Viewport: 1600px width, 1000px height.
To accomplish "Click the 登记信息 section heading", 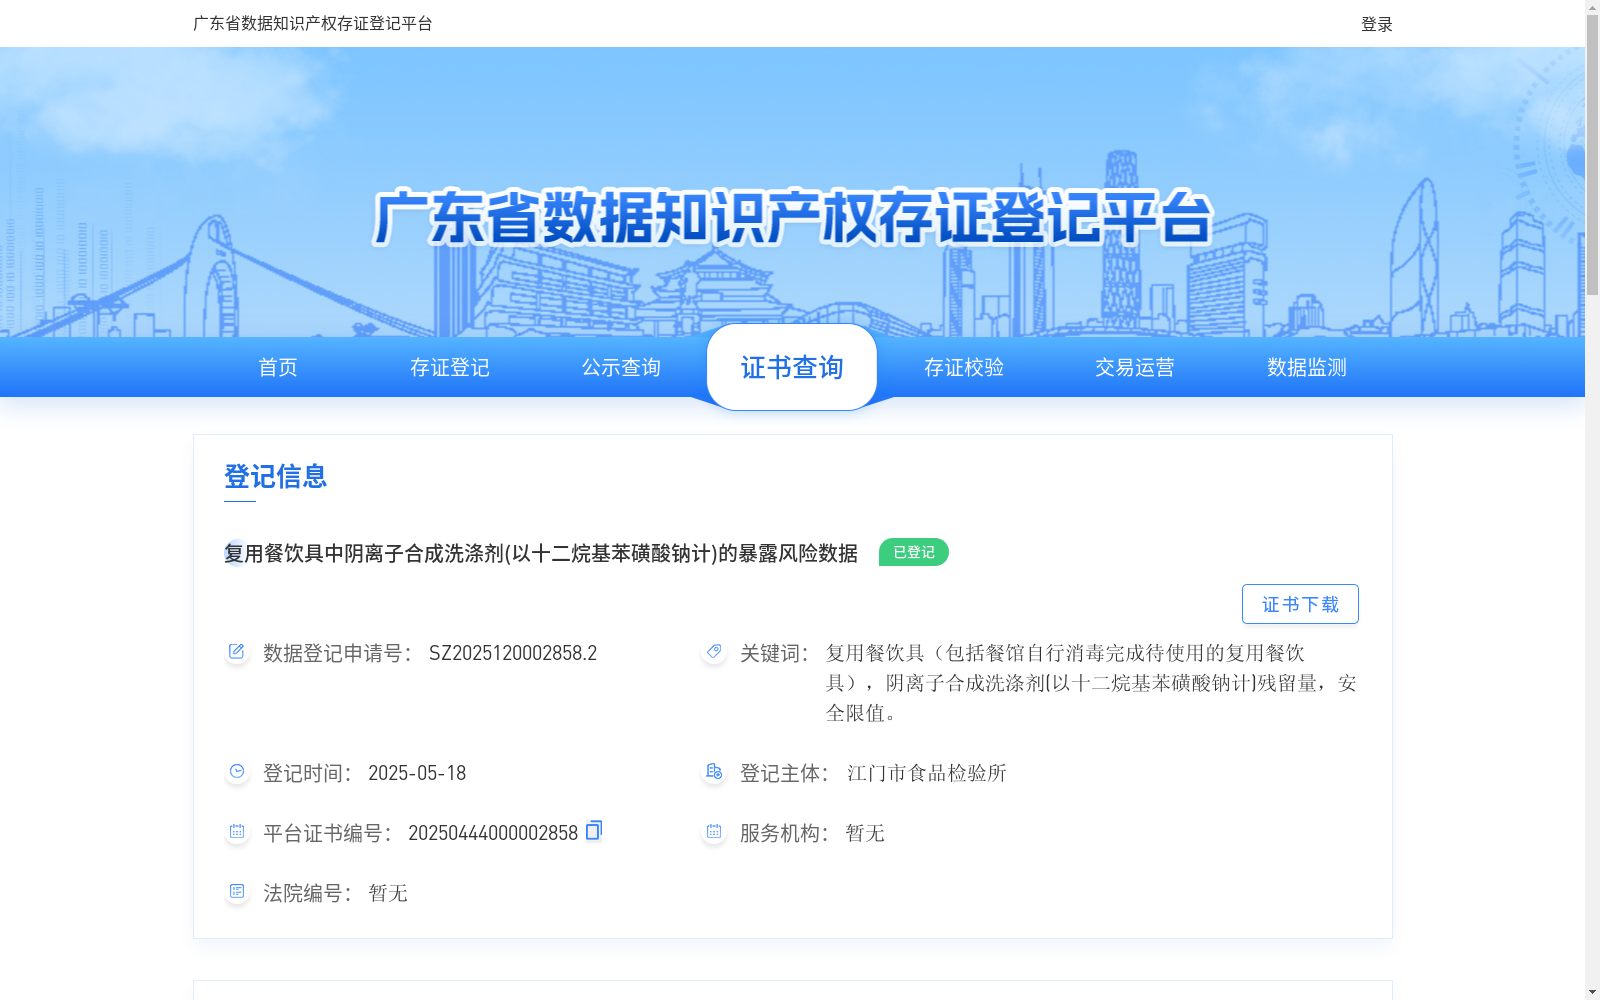I will point(276,476).
